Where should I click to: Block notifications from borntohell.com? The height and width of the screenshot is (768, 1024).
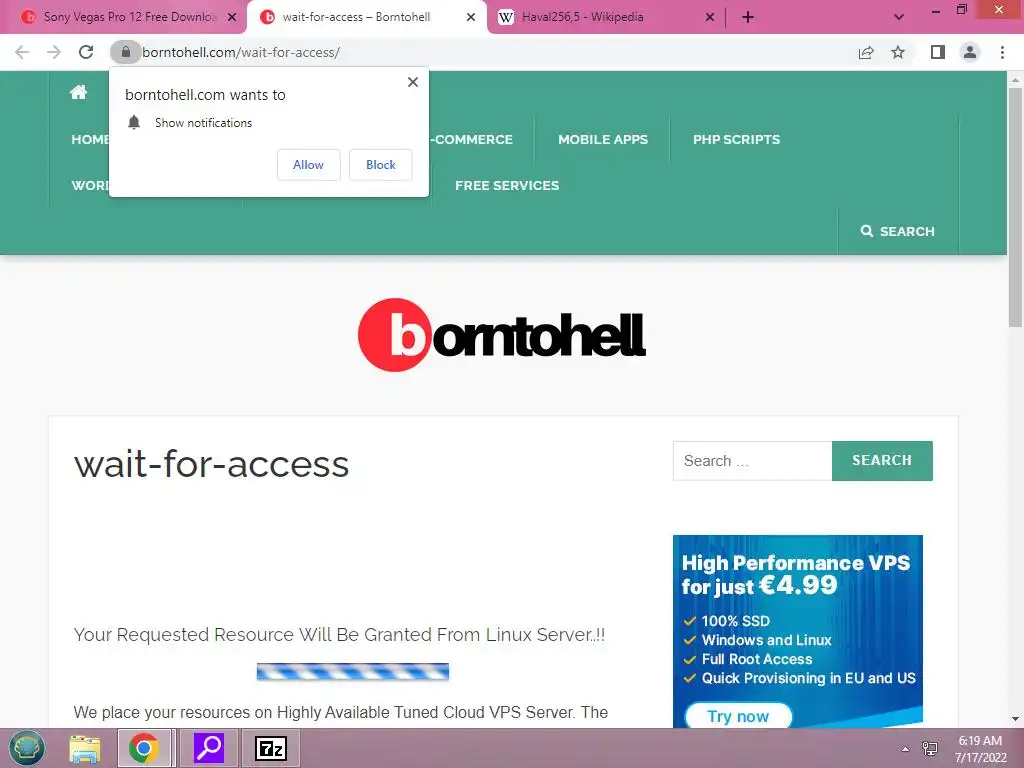(x=381, y=165)
